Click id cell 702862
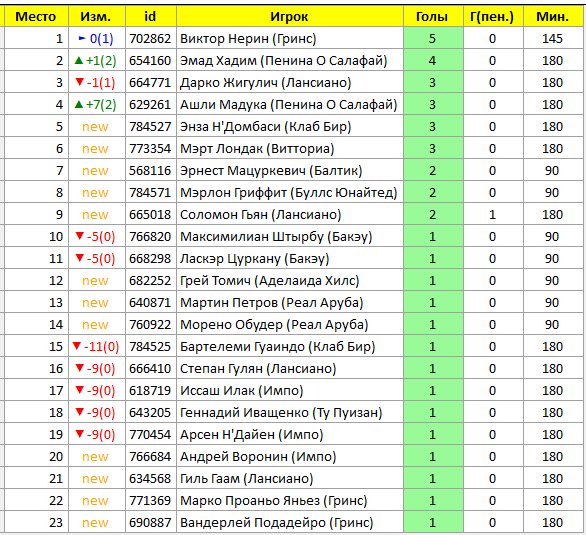The image size is (586, 535). pyautogui.click(x=151, y=38)
